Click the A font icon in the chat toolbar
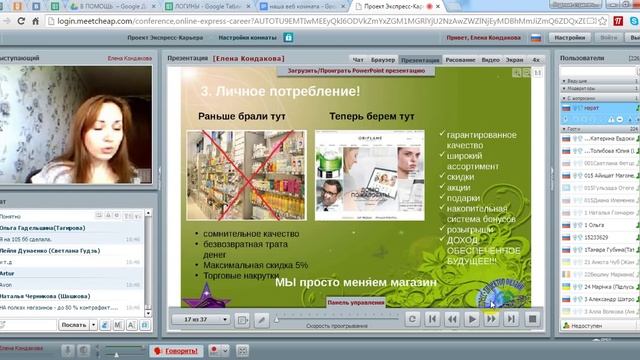 point(132,325)
